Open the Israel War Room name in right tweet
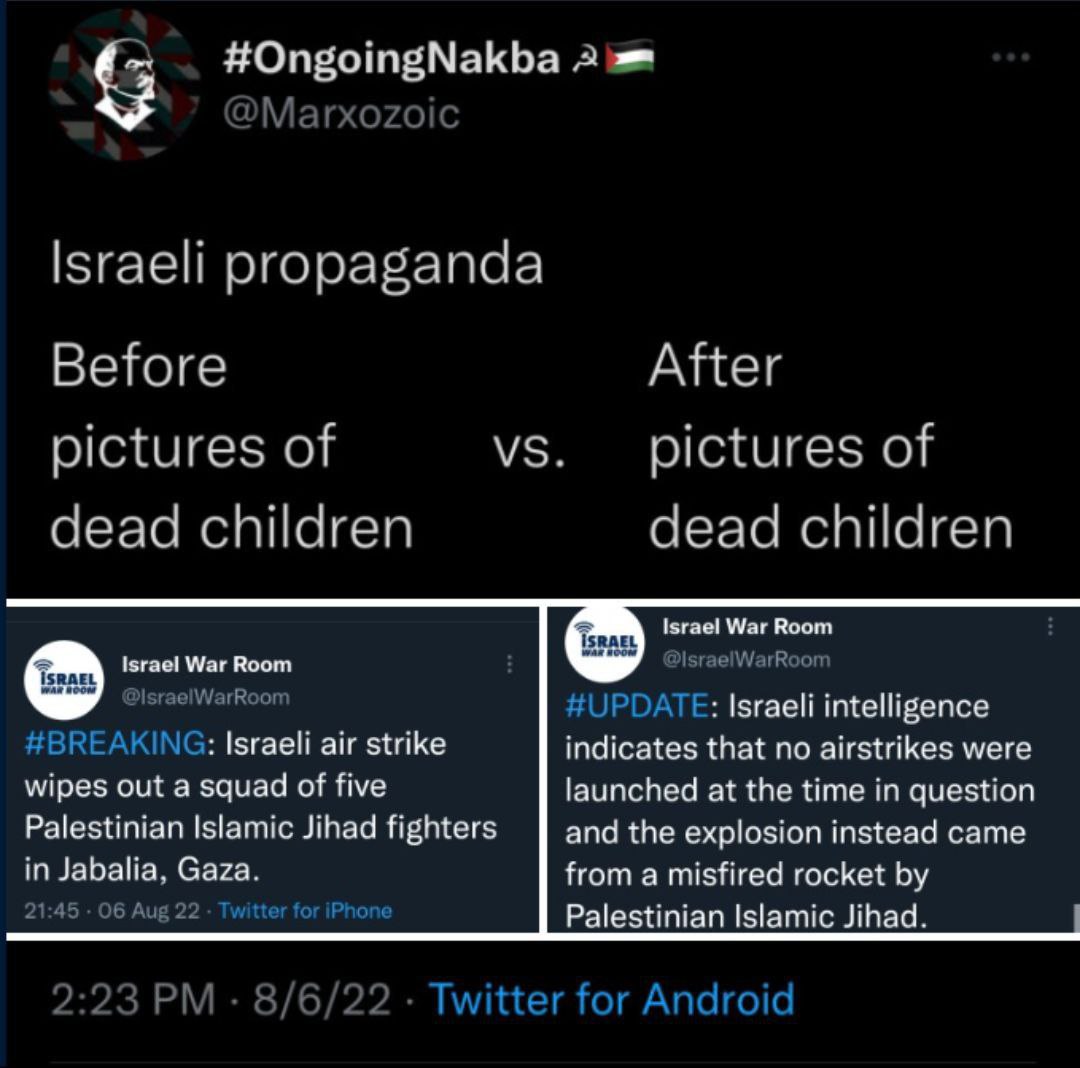Viewport: 1080px width, 1068px height. click(x=747, y=627)
